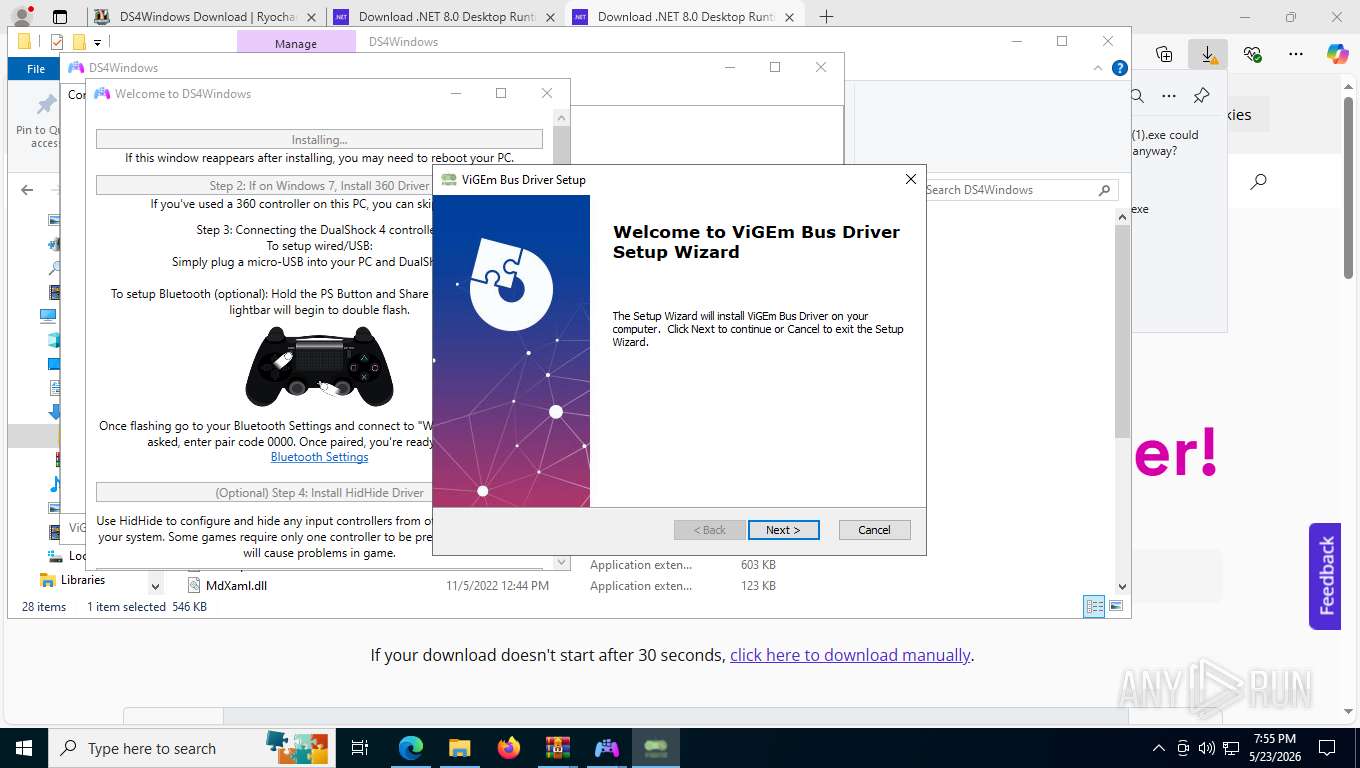Open the notification center

click(x=1327, y=748)
